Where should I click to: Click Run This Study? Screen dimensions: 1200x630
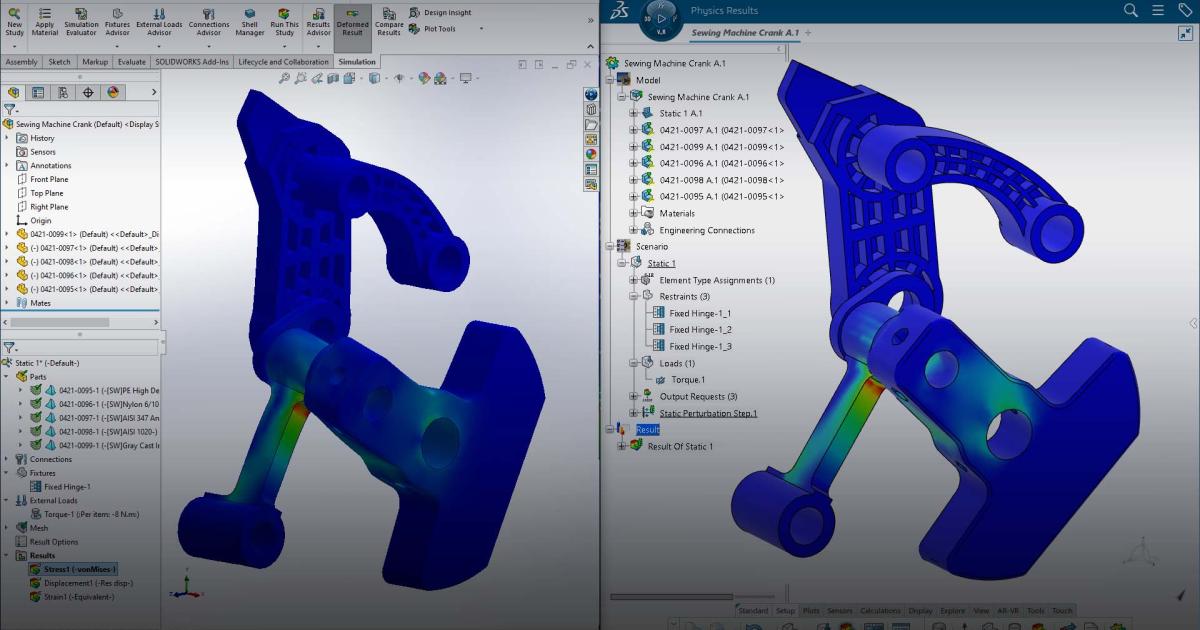tap(284, 19)
